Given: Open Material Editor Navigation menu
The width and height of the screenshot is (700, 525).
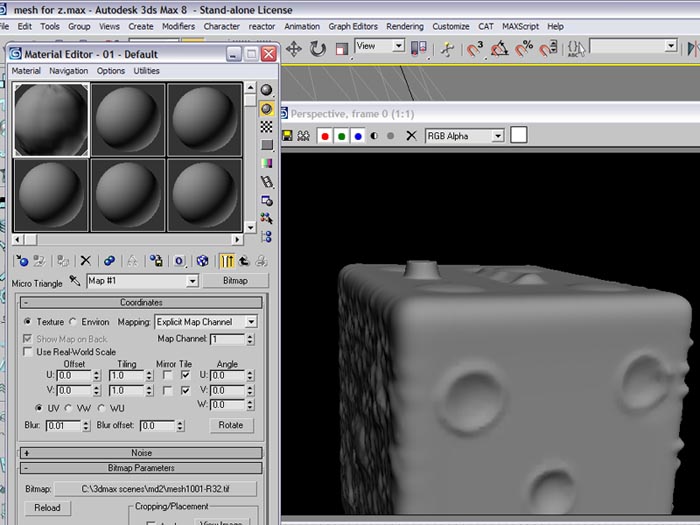Looking at the screenshot, I should coord(68,71).
